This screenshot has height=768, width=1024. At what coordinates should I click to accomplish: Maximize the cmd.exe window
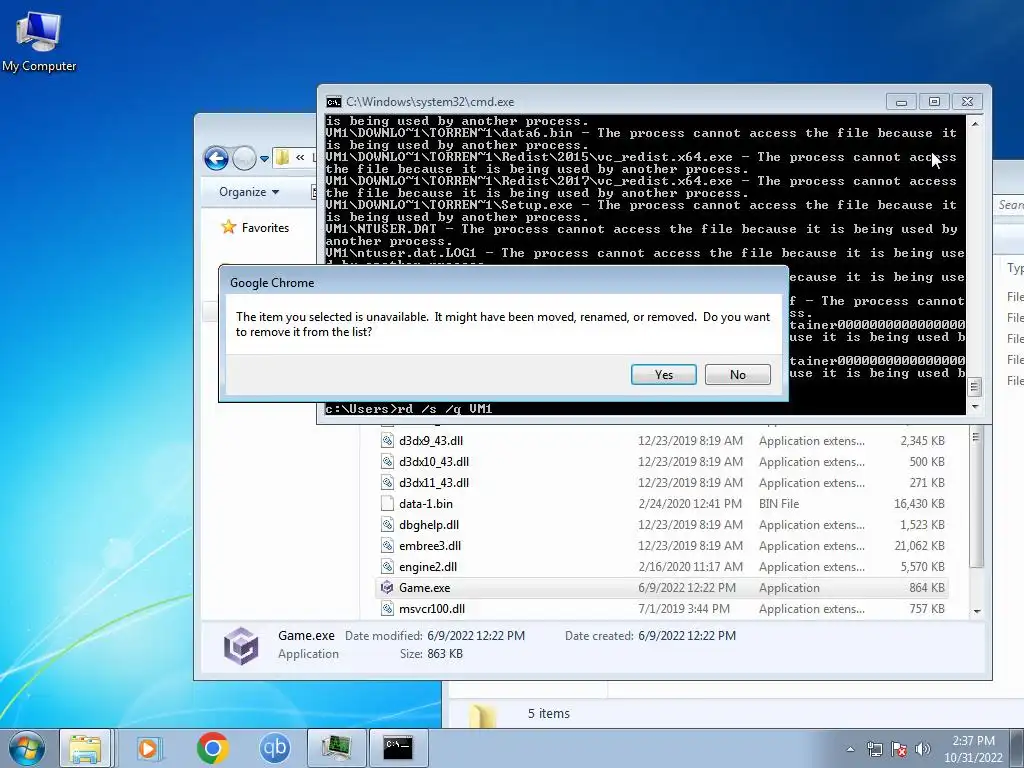click(x=934, y=101)
